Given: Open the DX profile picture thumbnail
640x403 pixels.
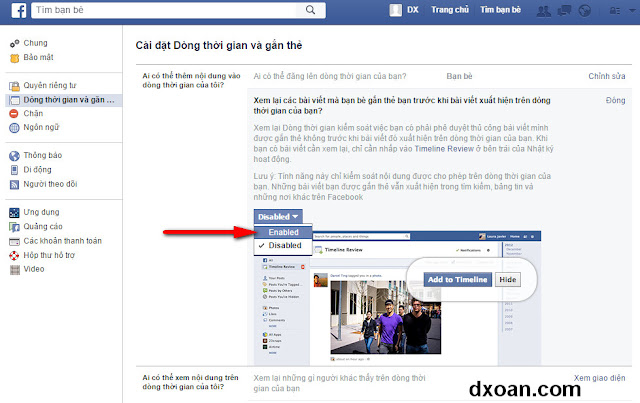Looking at the screenshot, I should pyautogui.click(x=395, y=10).
